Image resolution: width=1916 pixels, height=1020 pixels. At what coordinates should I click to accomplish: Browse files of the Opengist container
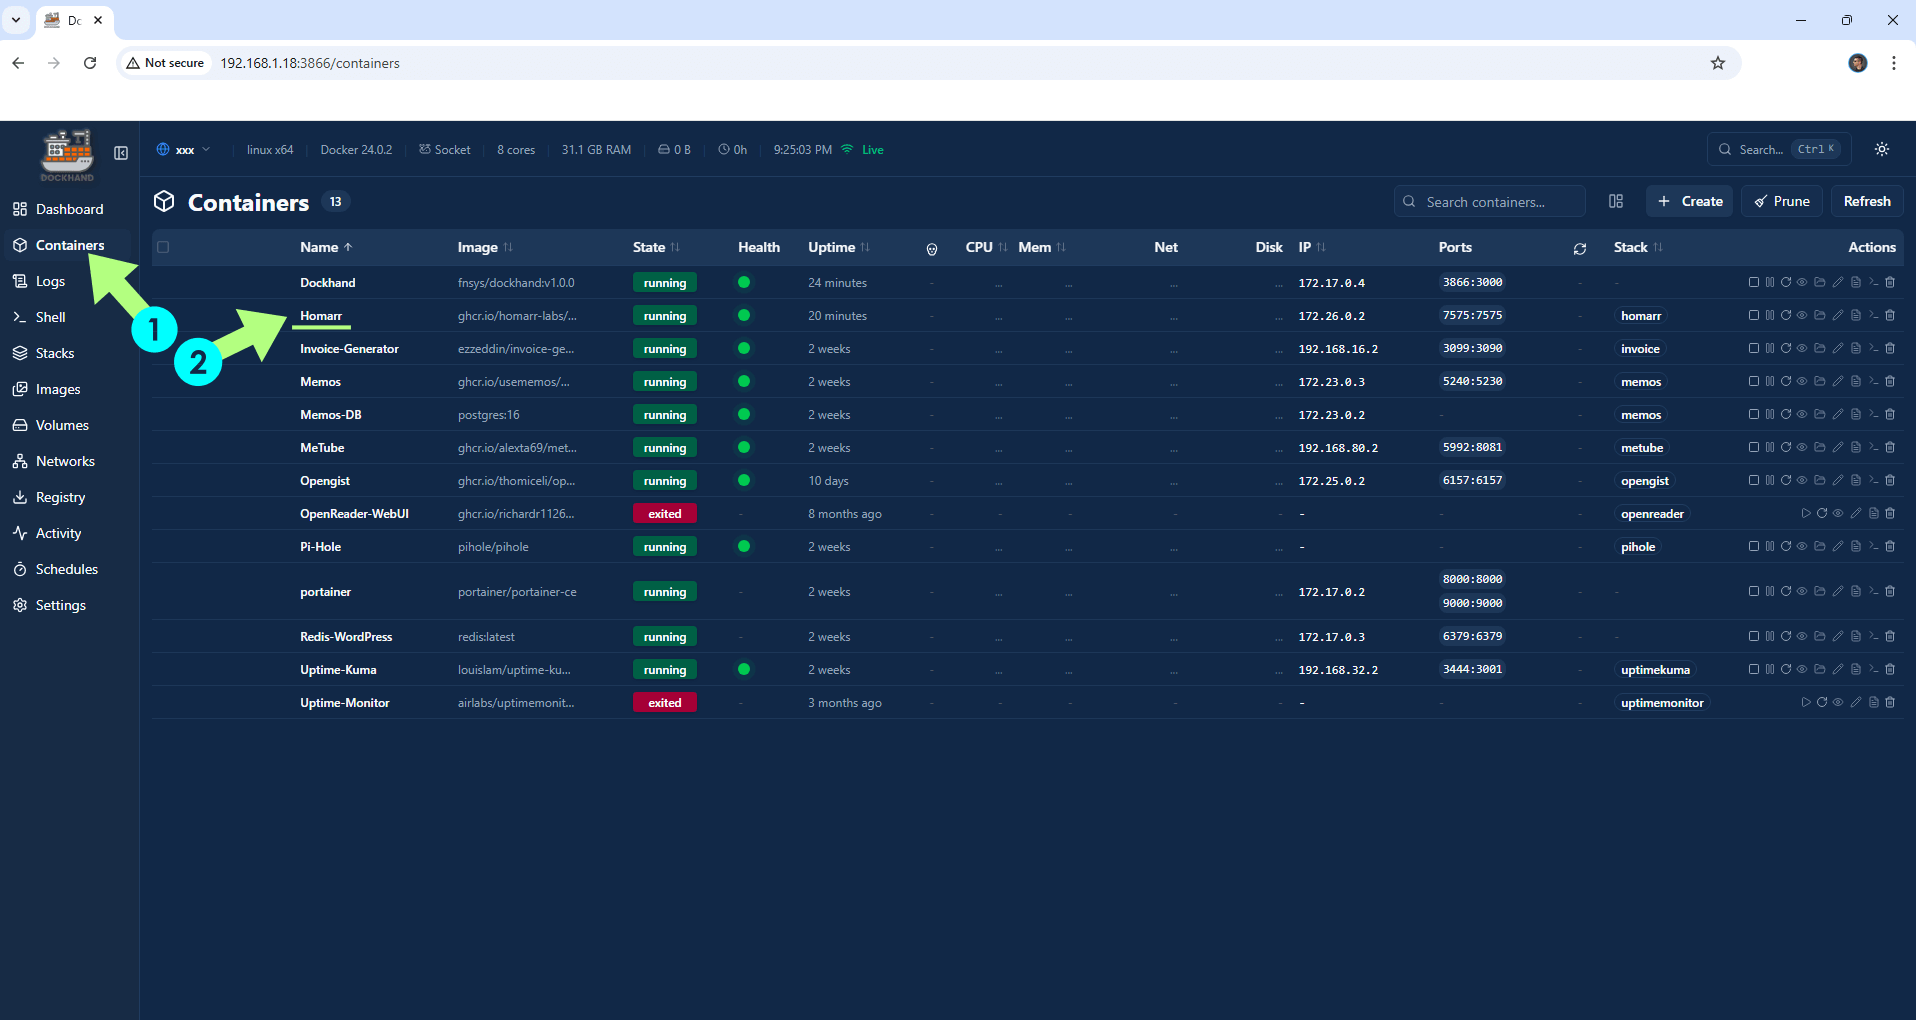pyautogui.click(x=1820, y=480)
